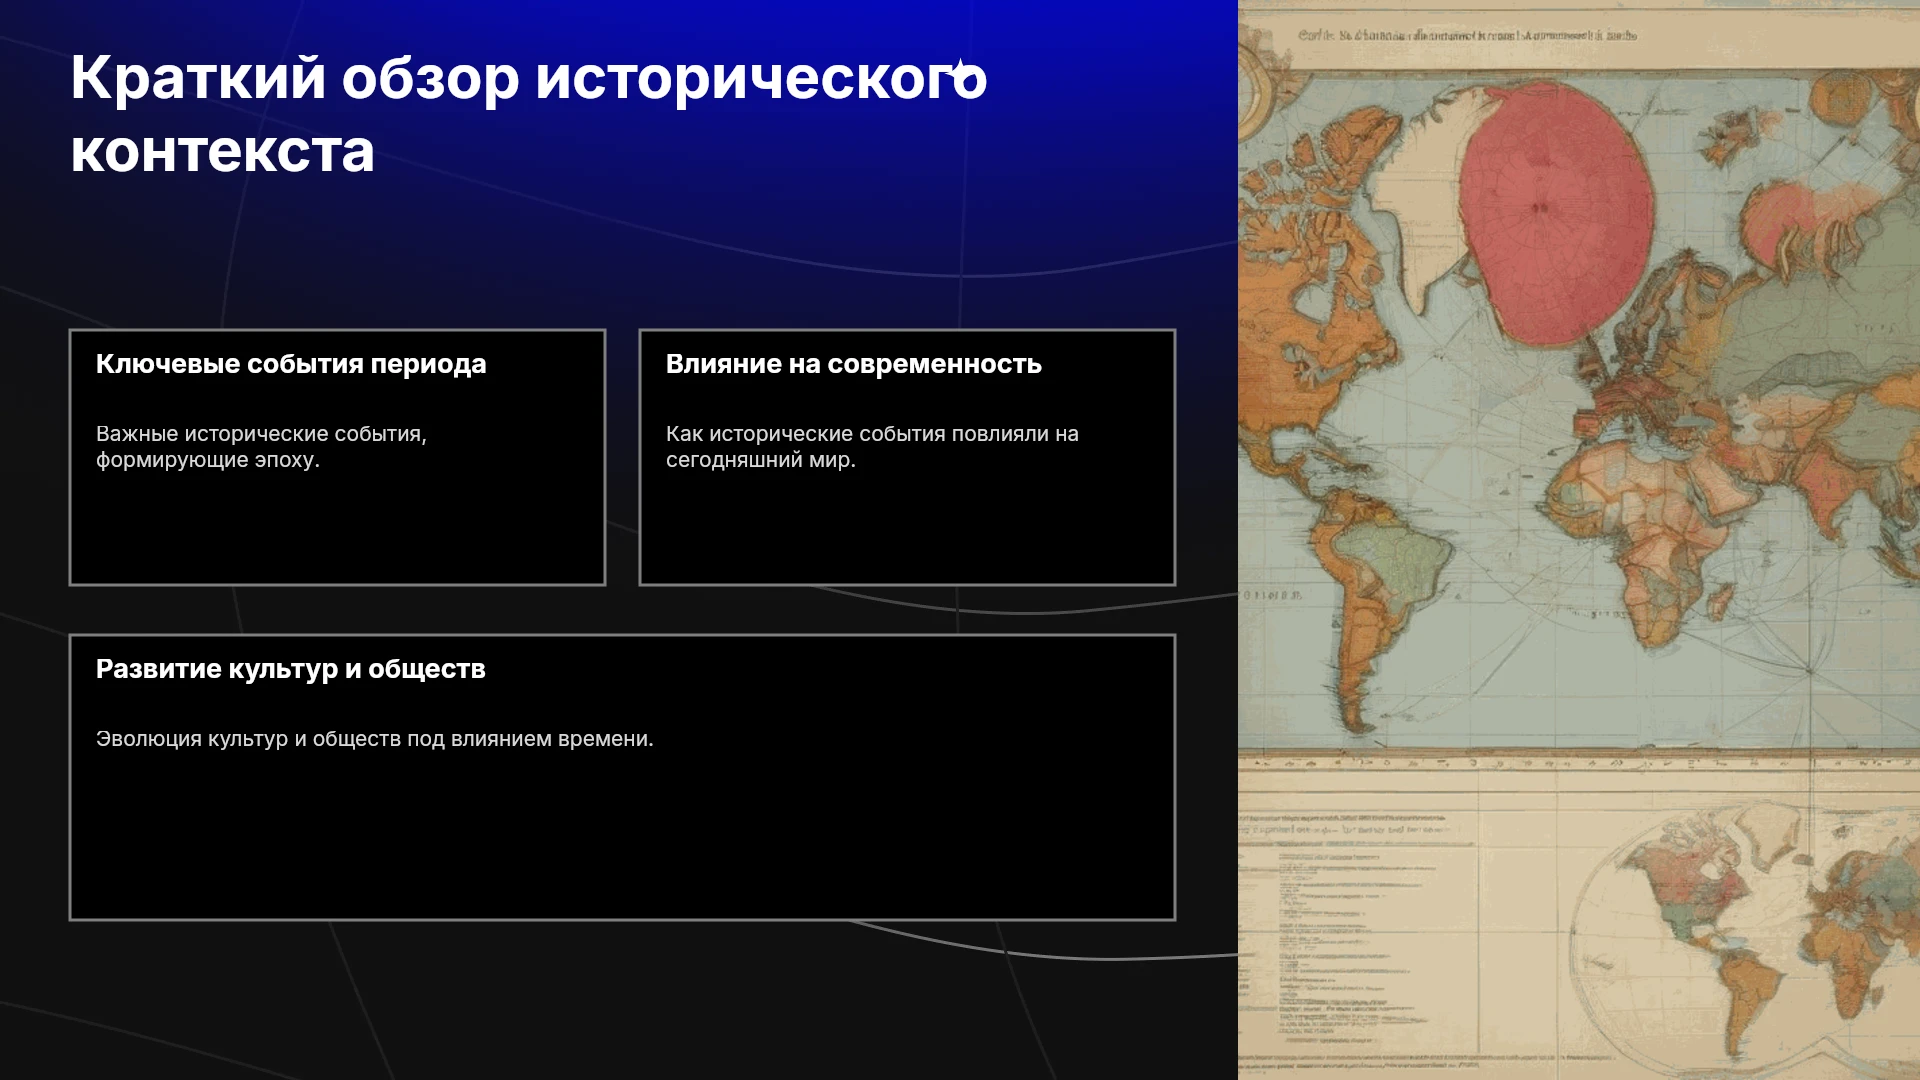Click the heading 'Влияние на современность'

click(x=854, y=364)
